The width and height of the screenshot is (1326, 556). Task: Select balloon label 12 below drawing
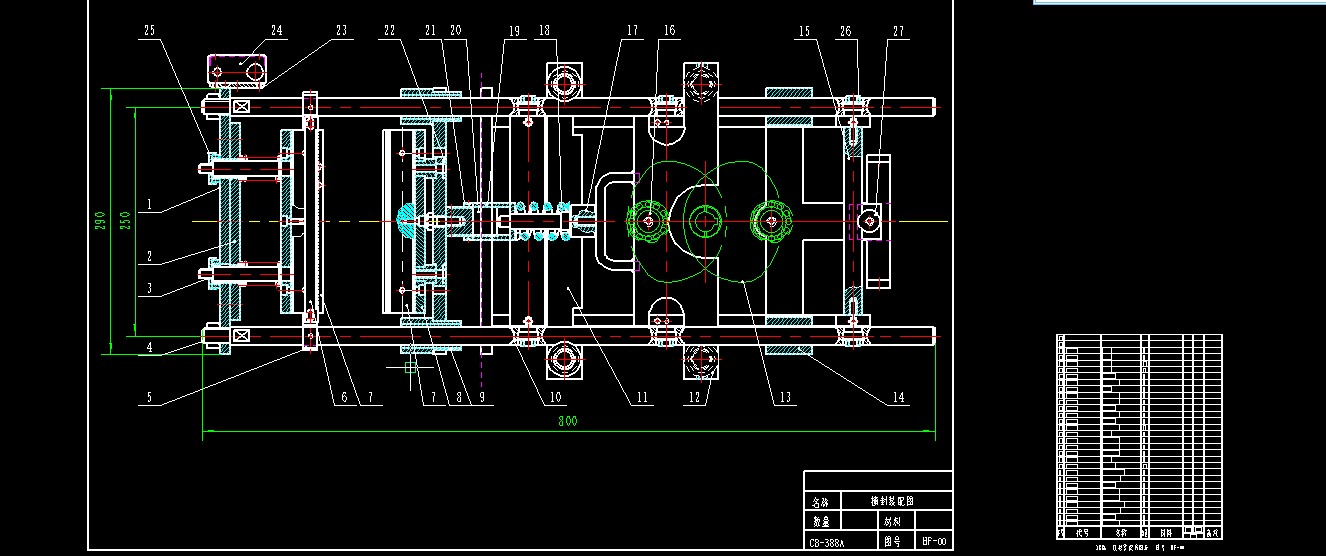695,398
